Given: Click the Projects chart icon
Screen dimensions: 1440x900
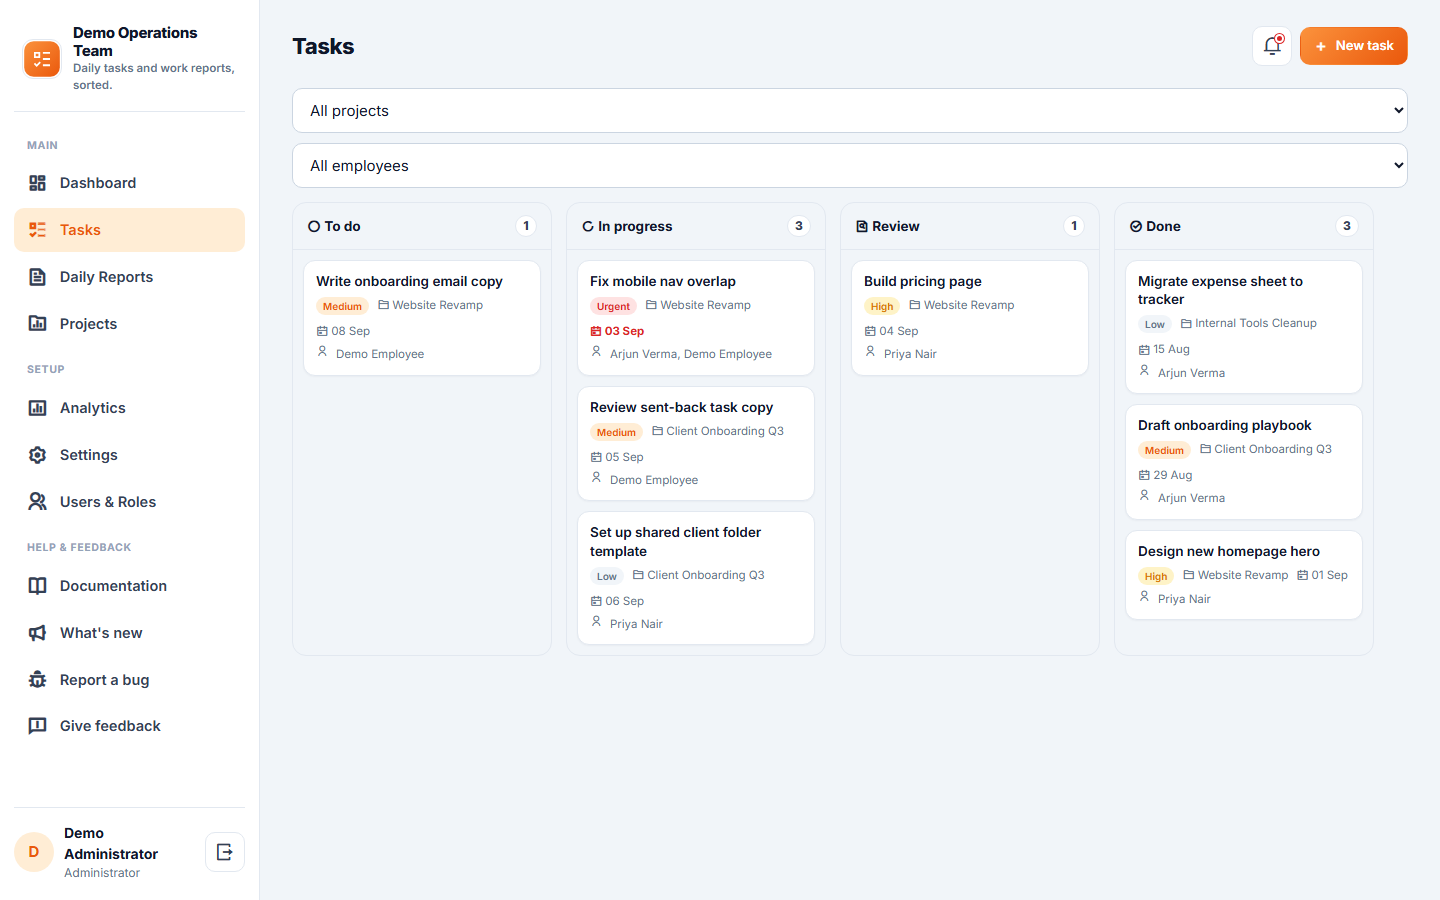Looking at the screenshot, I should (x=37, y=324).
